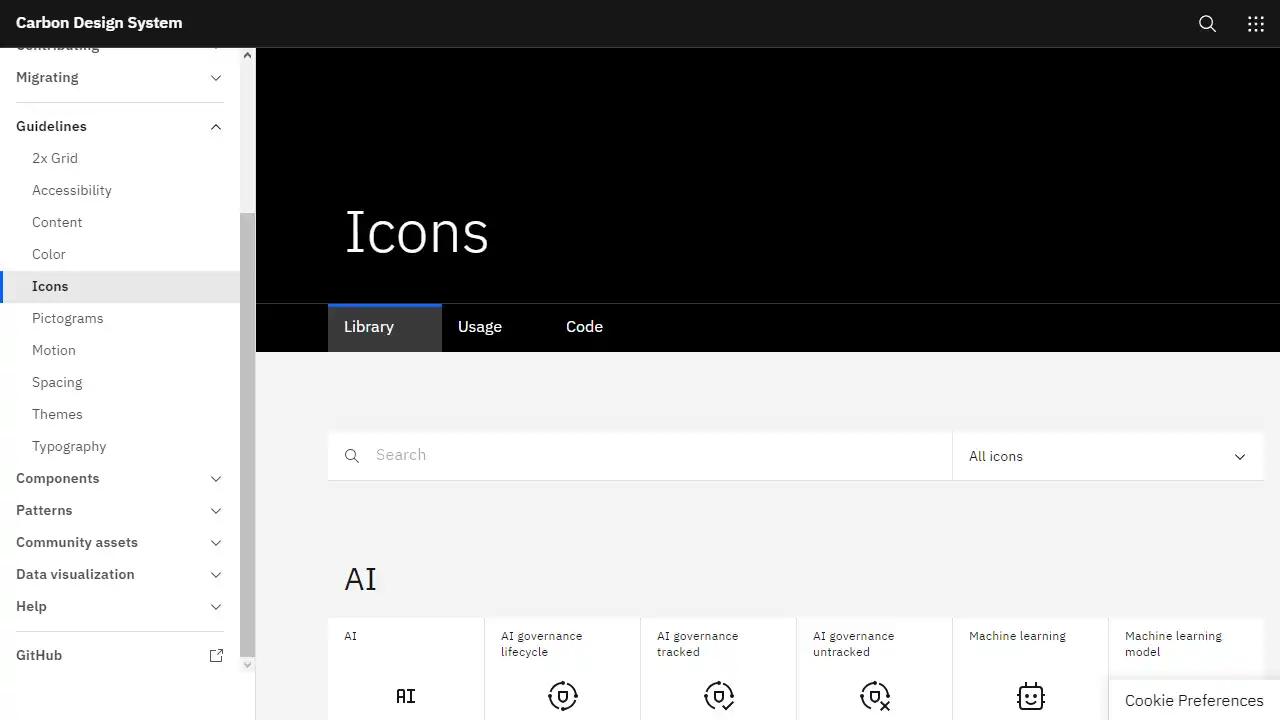Collapse the Guidelines section
Screen dimensions: 1280x720
tap(120, 126)
